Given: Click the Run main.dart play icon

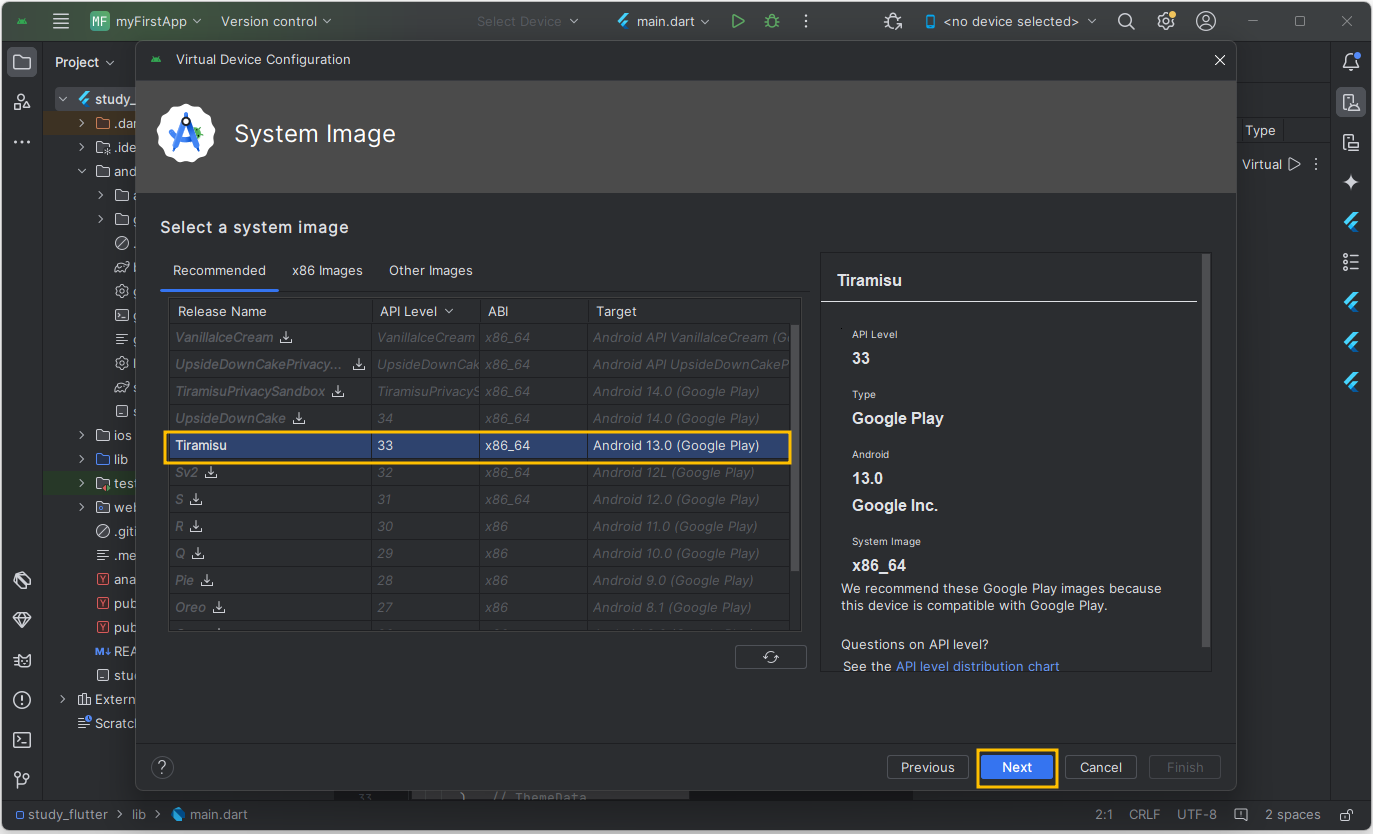Looking at the screenshot, I should coord(738,21).
